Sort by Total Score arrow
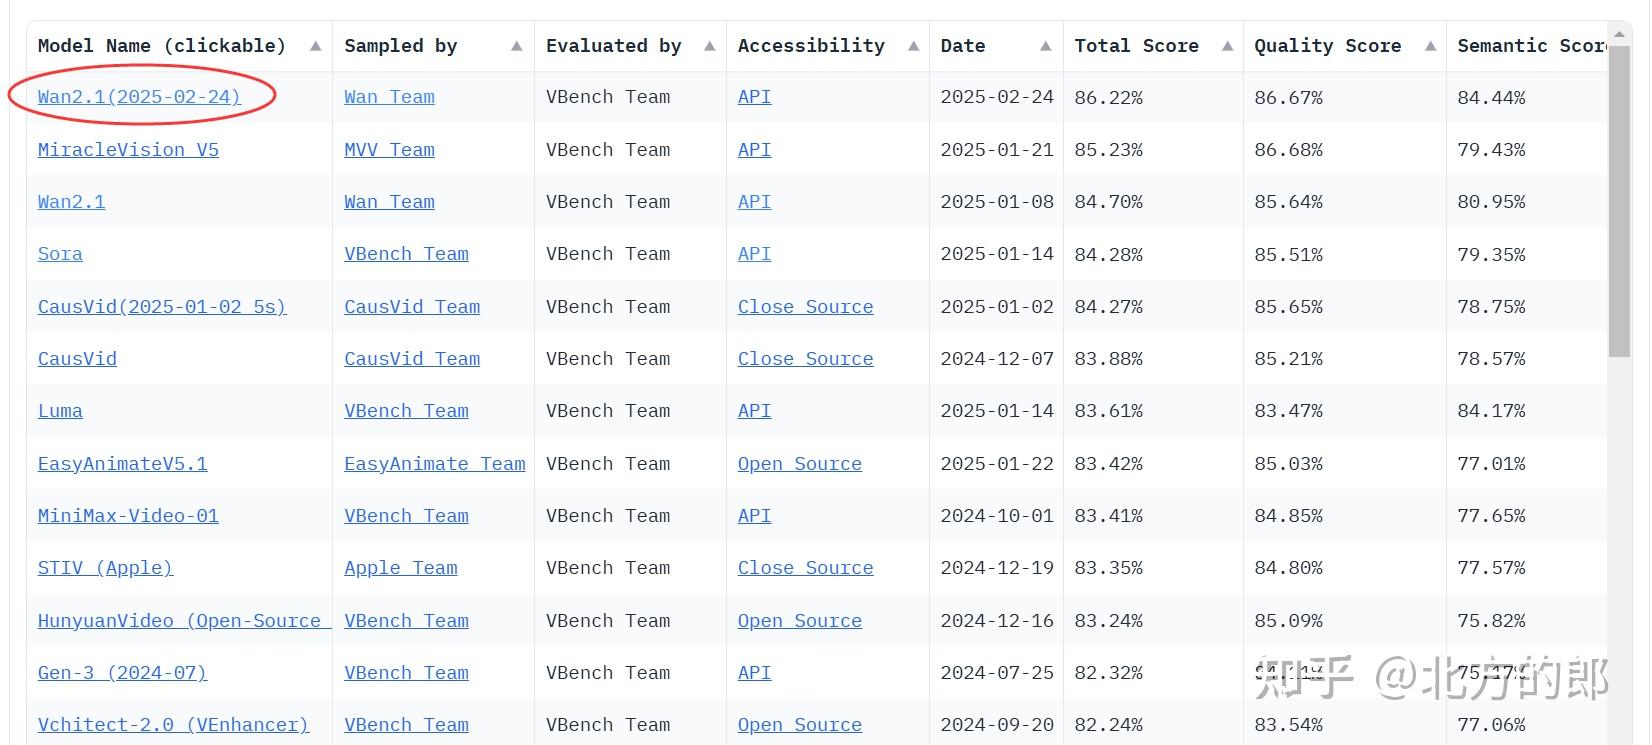The width and height of the screenshot is (1652, 745). (1228, 46)
